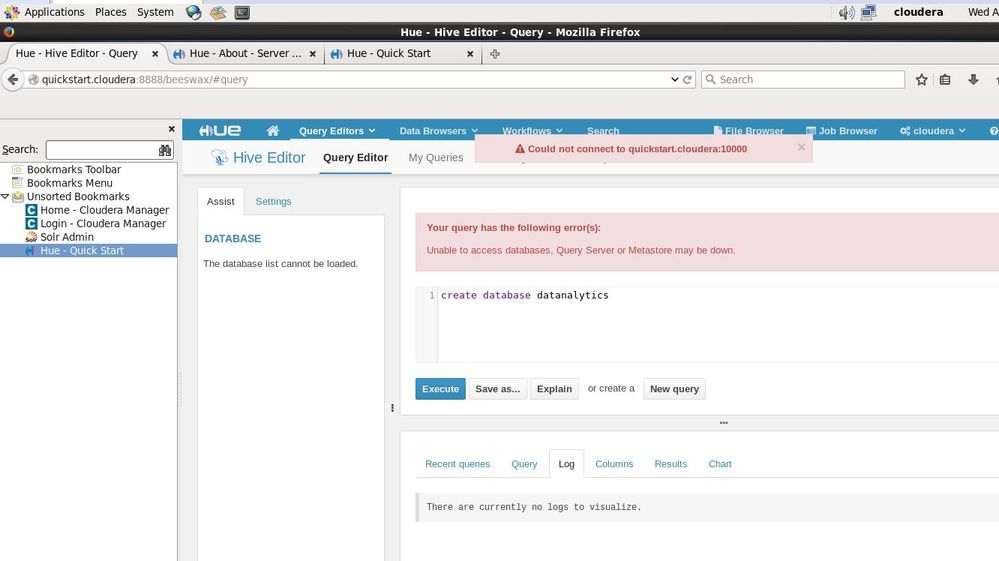
Task: Open Home - Cloudera Manager bookmark
Action: click(104, 210)
